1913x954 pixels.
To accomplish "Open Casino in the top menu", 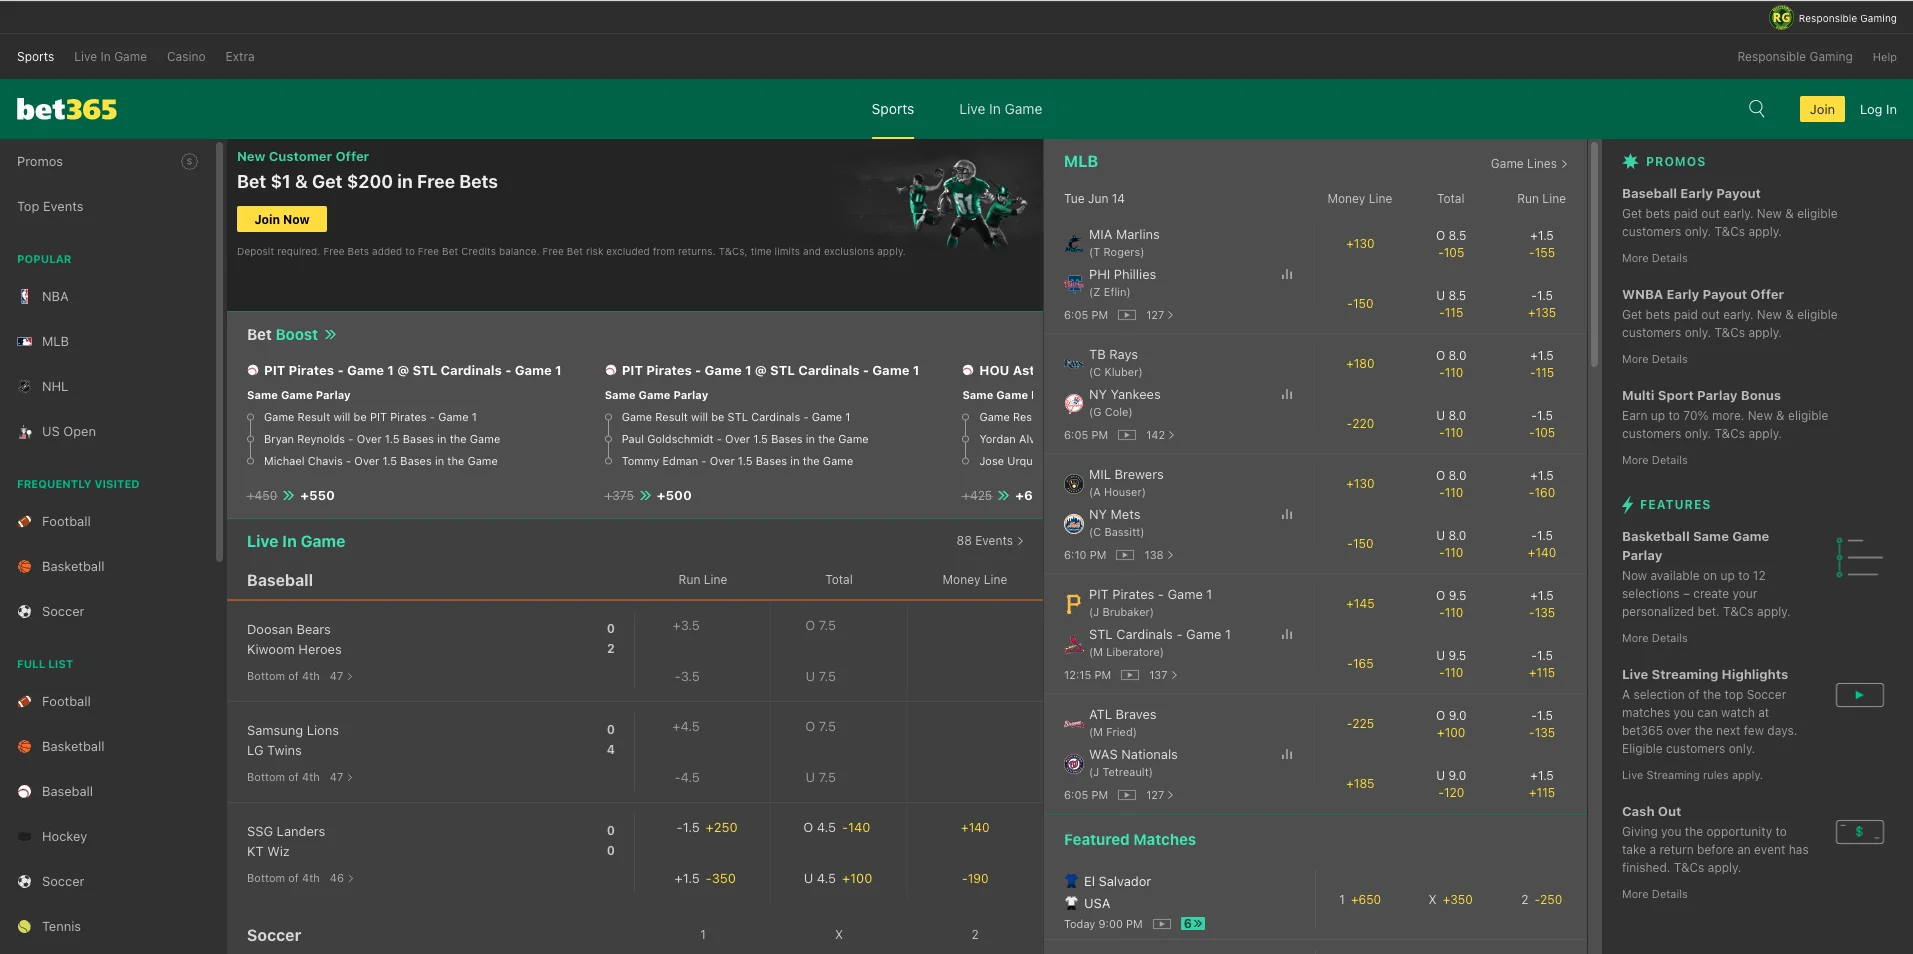I will pyautogui.click(x=186, y=57).
